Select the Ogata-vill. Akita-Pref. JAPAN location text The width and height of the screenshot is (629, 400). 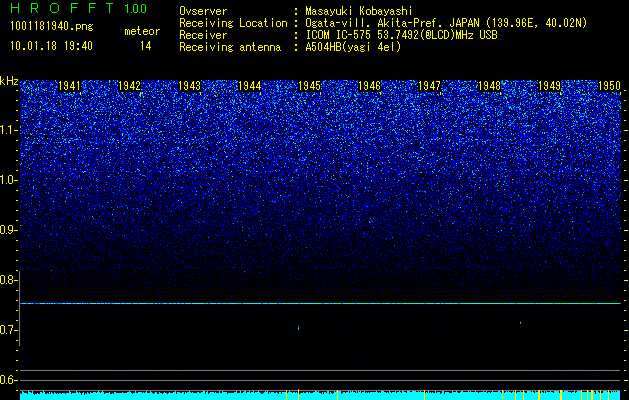[x=446, y=23]
